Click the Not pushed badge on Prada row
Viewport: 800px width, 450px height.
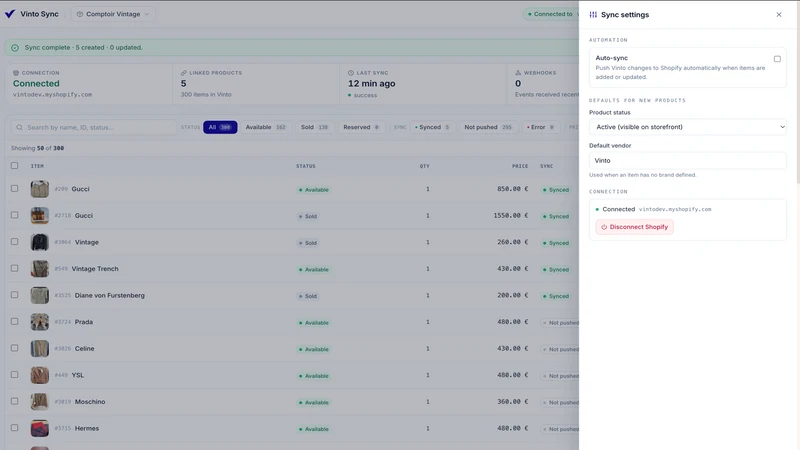tap(560, 322)
